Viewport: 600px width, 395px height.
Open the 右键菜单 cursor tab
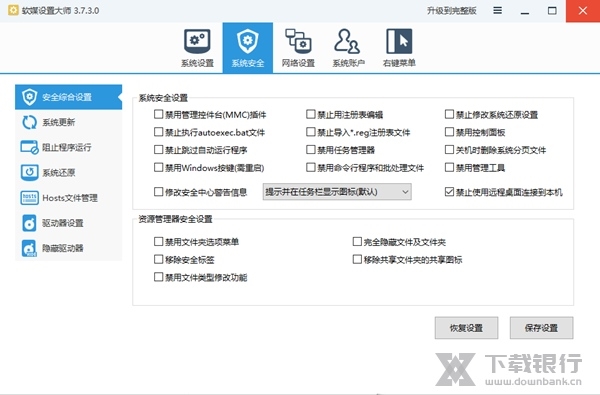click(x=399, y=41)
